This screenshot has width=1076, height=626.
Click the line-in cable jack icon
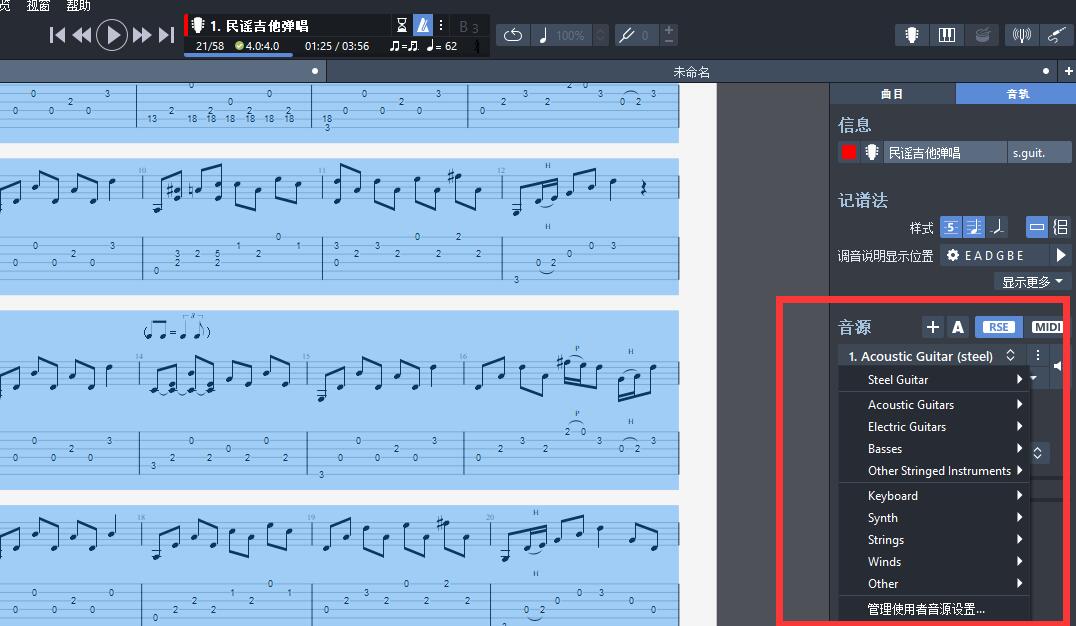click(x=1056, y=35)
